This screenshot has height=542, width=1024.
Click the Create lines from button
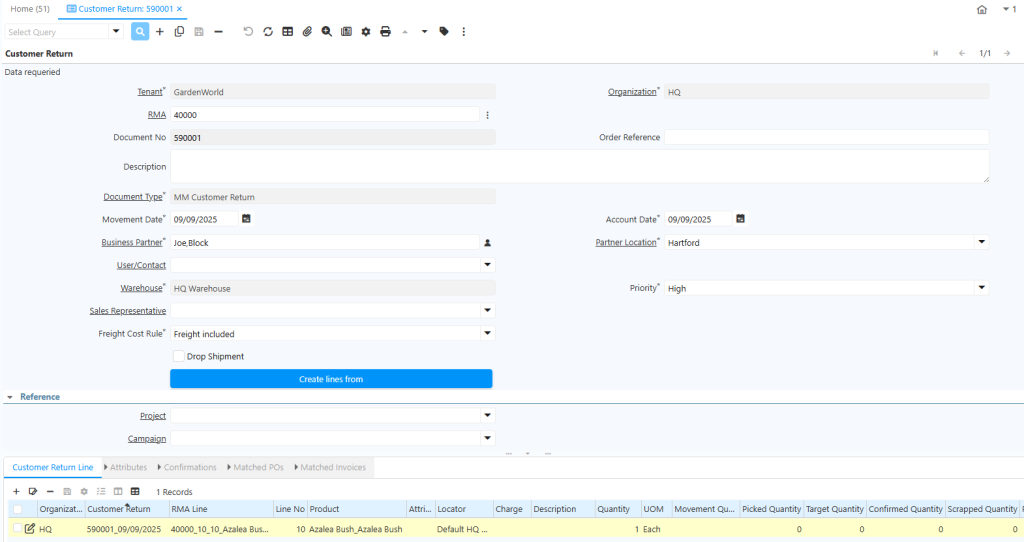click(331, 379)
